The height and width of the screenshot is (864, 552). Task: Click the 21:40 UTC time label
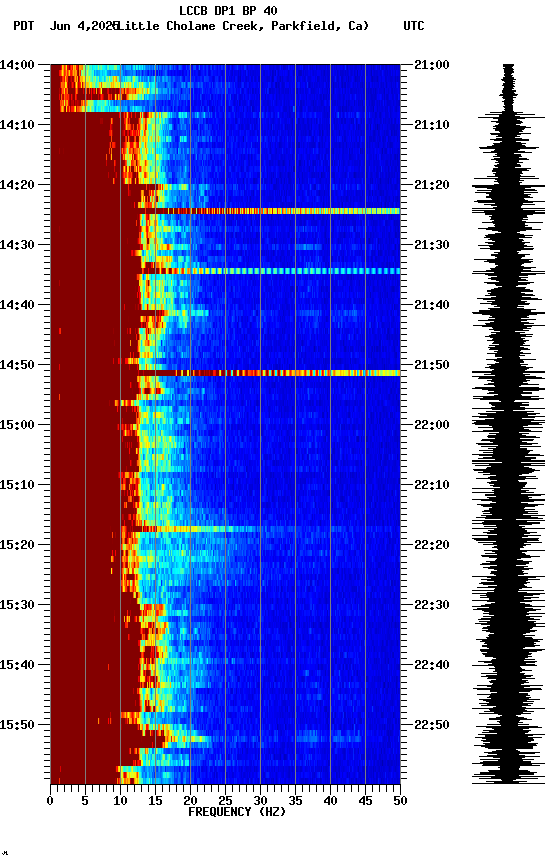(x=432, y=305)
